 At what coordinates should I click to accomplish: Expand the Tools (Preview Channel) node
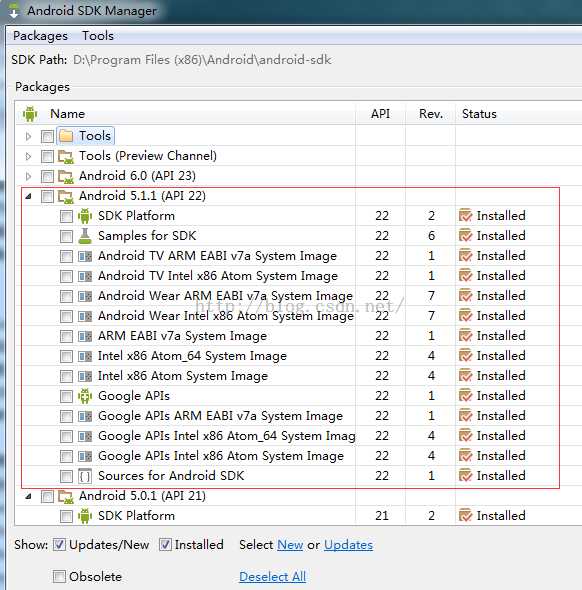29,156
